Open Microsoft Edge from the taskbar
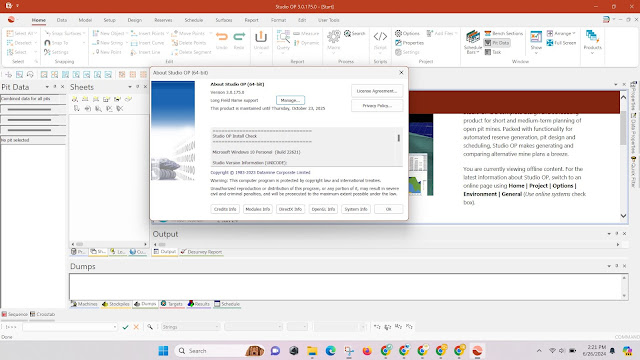The image size is (640, 360). [331, 351]
